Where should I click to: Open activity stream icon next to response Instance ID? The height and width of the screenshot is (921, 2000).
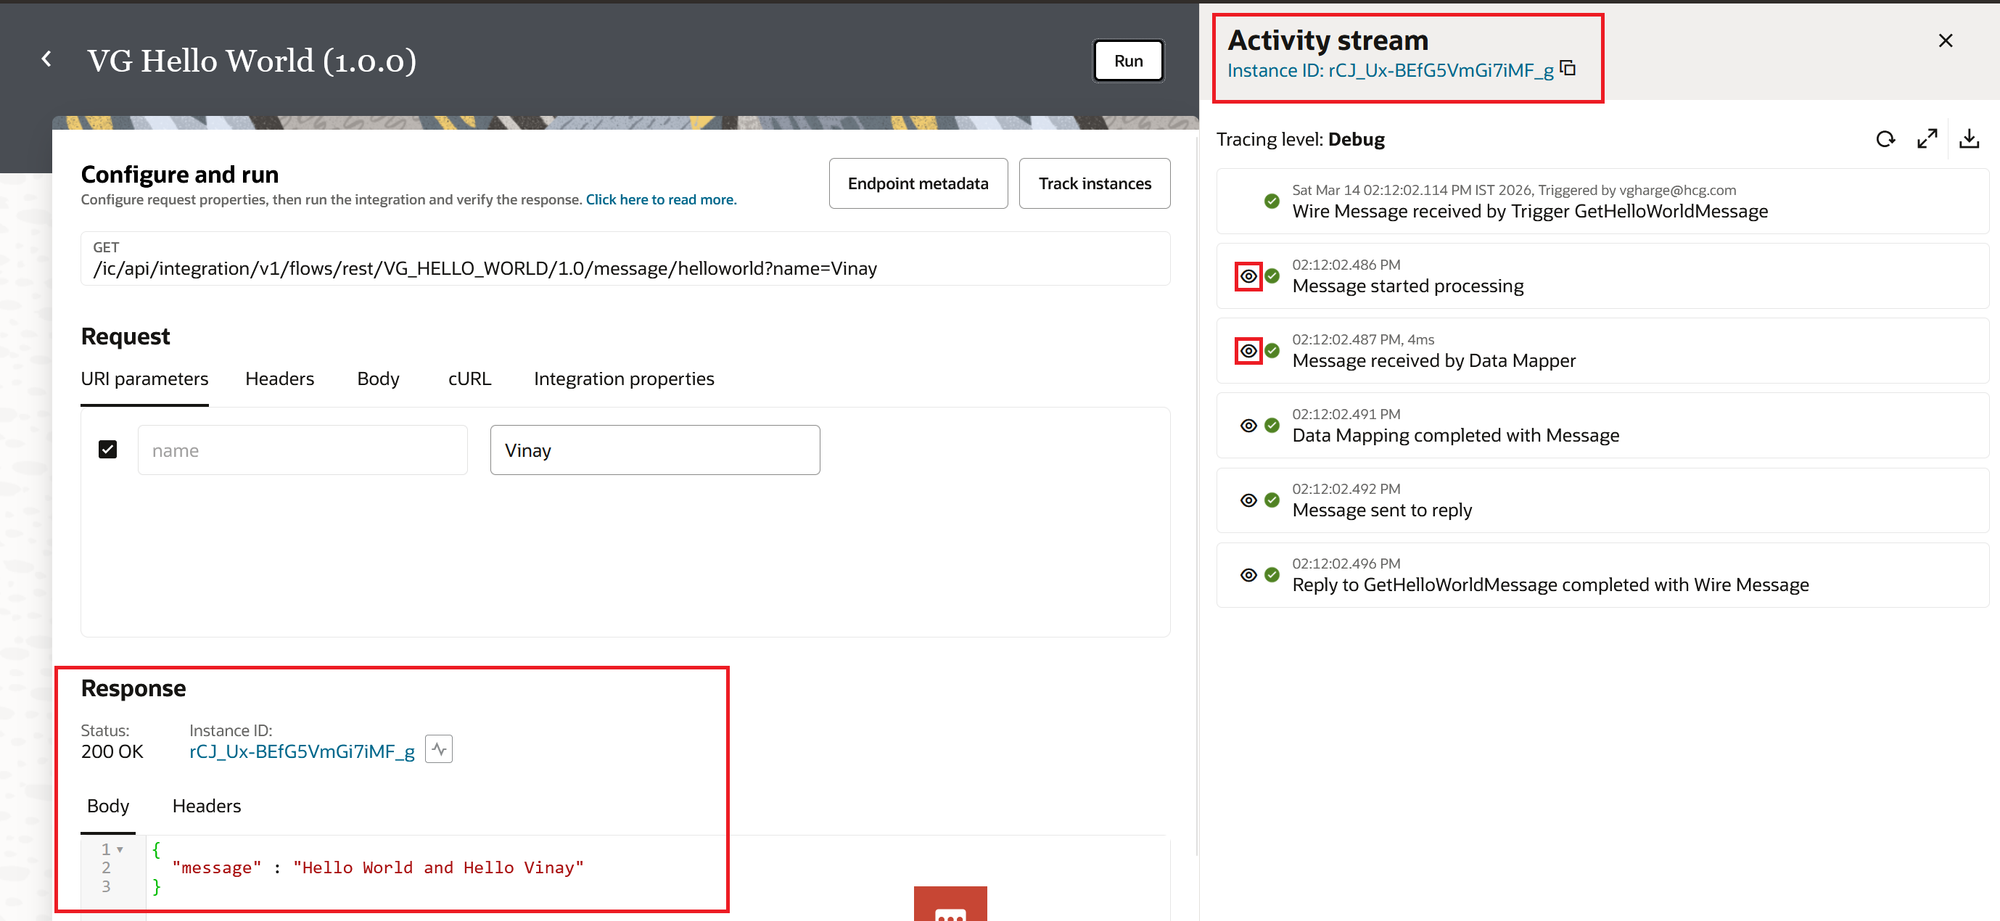pyautogui.click(x=439, y=749)
